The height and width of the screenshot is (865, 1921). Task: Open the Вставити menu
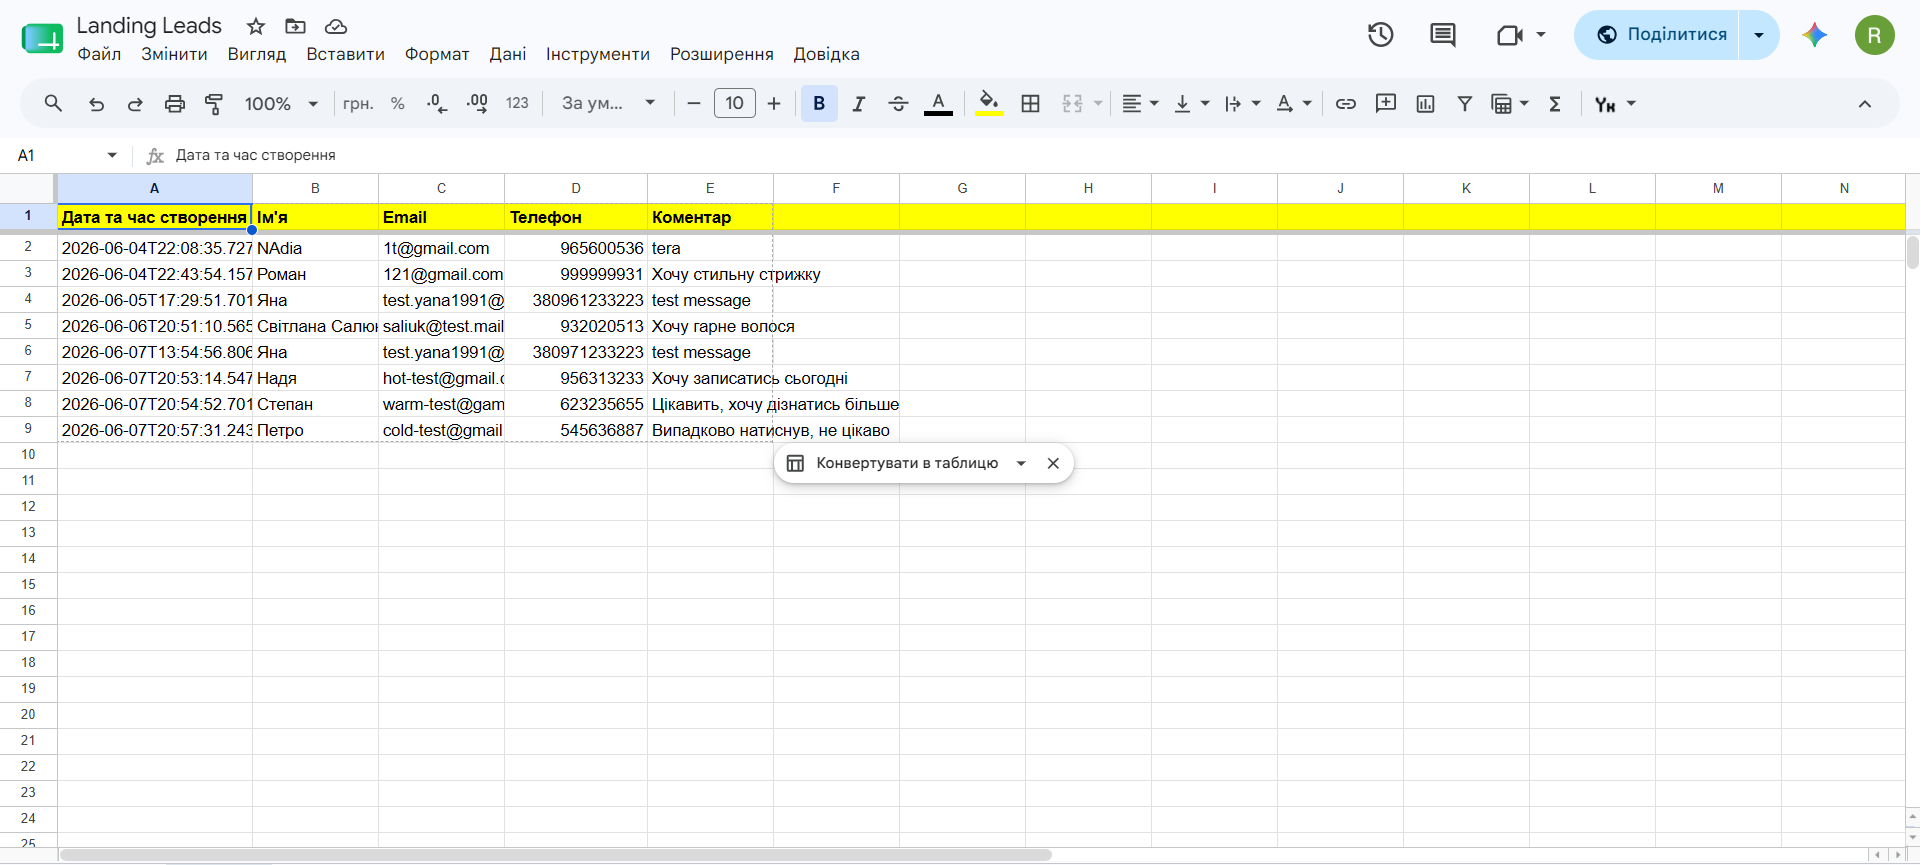click(345, 54)
